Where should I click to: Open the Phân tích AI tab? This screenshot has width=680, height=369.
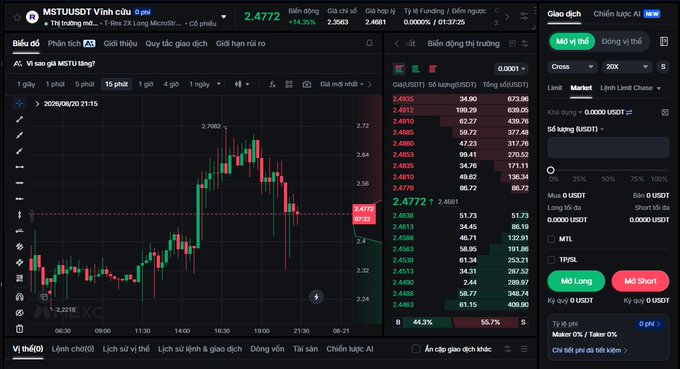(71, 43)
